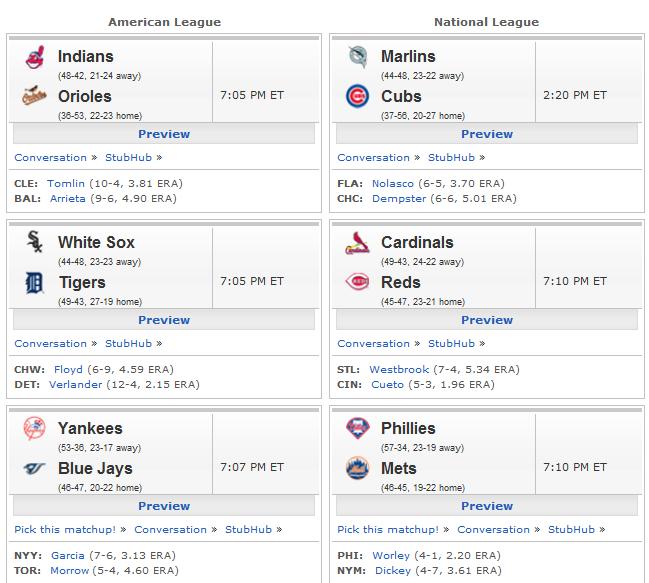Open Preview for Phillies vs Mets
649x583 pixels.
487,506
